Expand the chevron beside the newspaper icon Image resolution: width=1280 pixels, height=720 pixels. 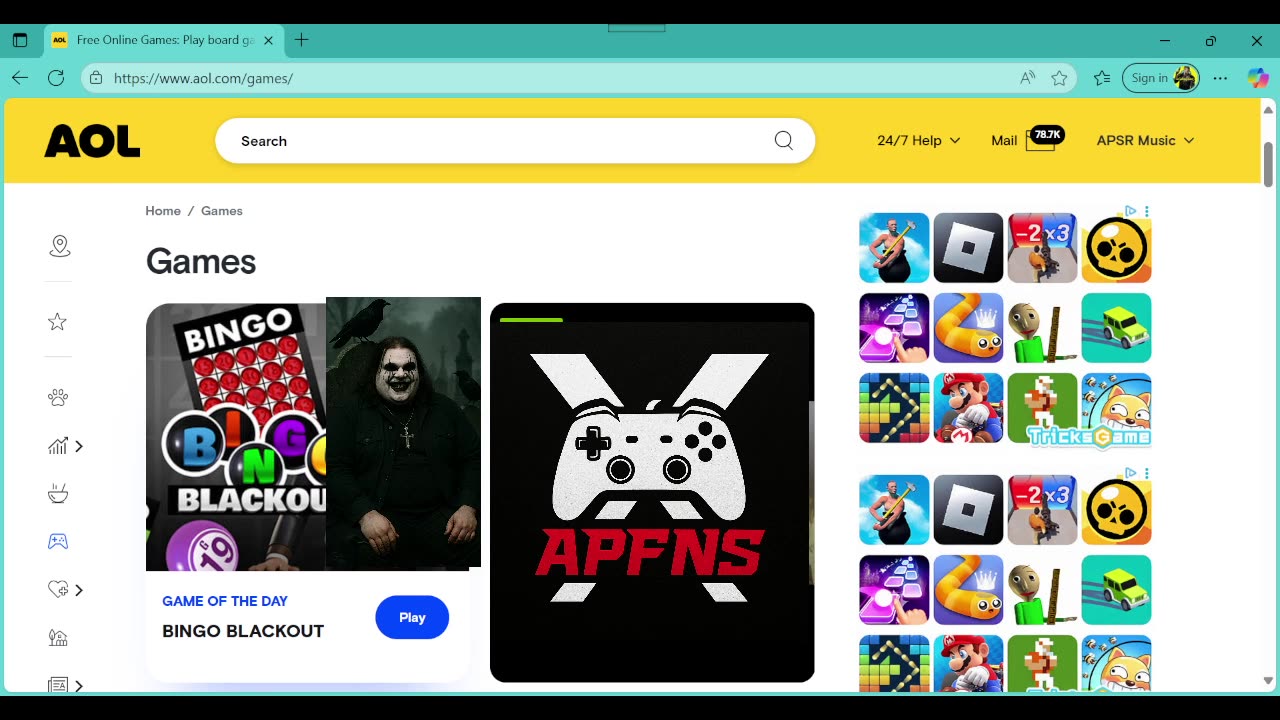click(x=79, y=686)
